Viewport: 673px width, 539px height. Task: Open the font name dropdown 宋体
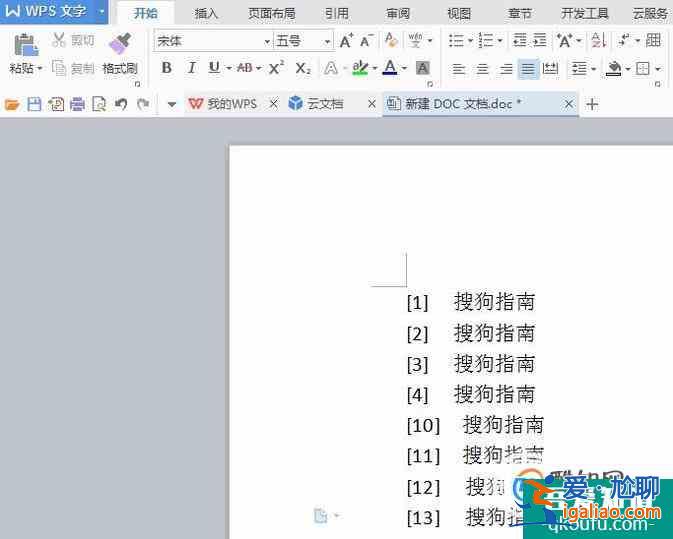click(267, 42)
